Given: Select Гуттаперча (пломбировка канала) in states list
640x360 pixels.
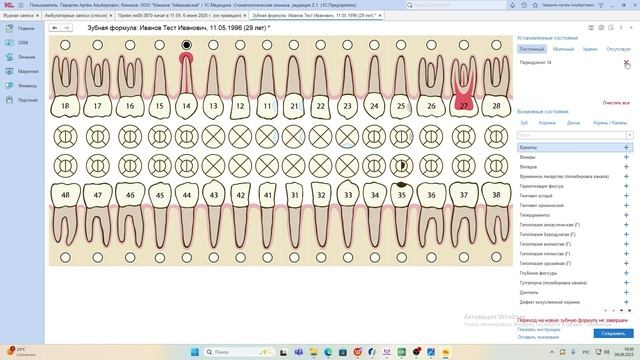Looking at the screenshot, I should point(553,283).
